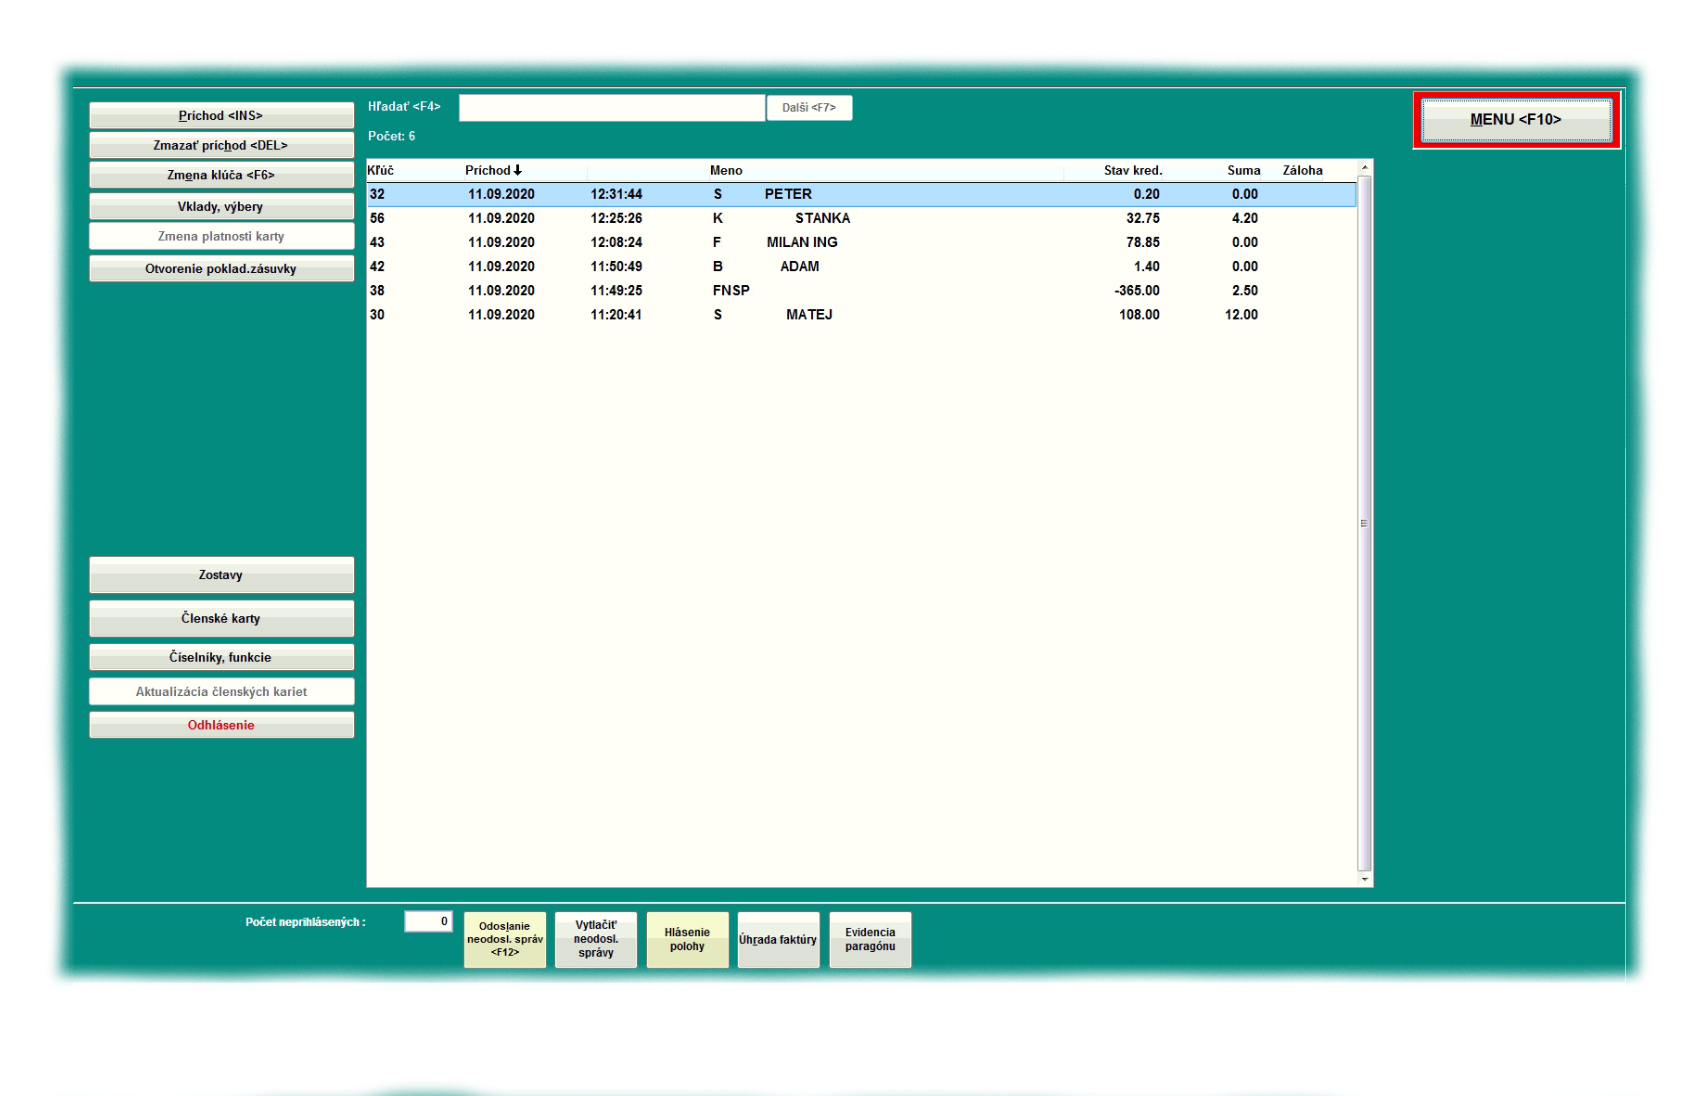Sort by Príchod column header

point(493,171)
